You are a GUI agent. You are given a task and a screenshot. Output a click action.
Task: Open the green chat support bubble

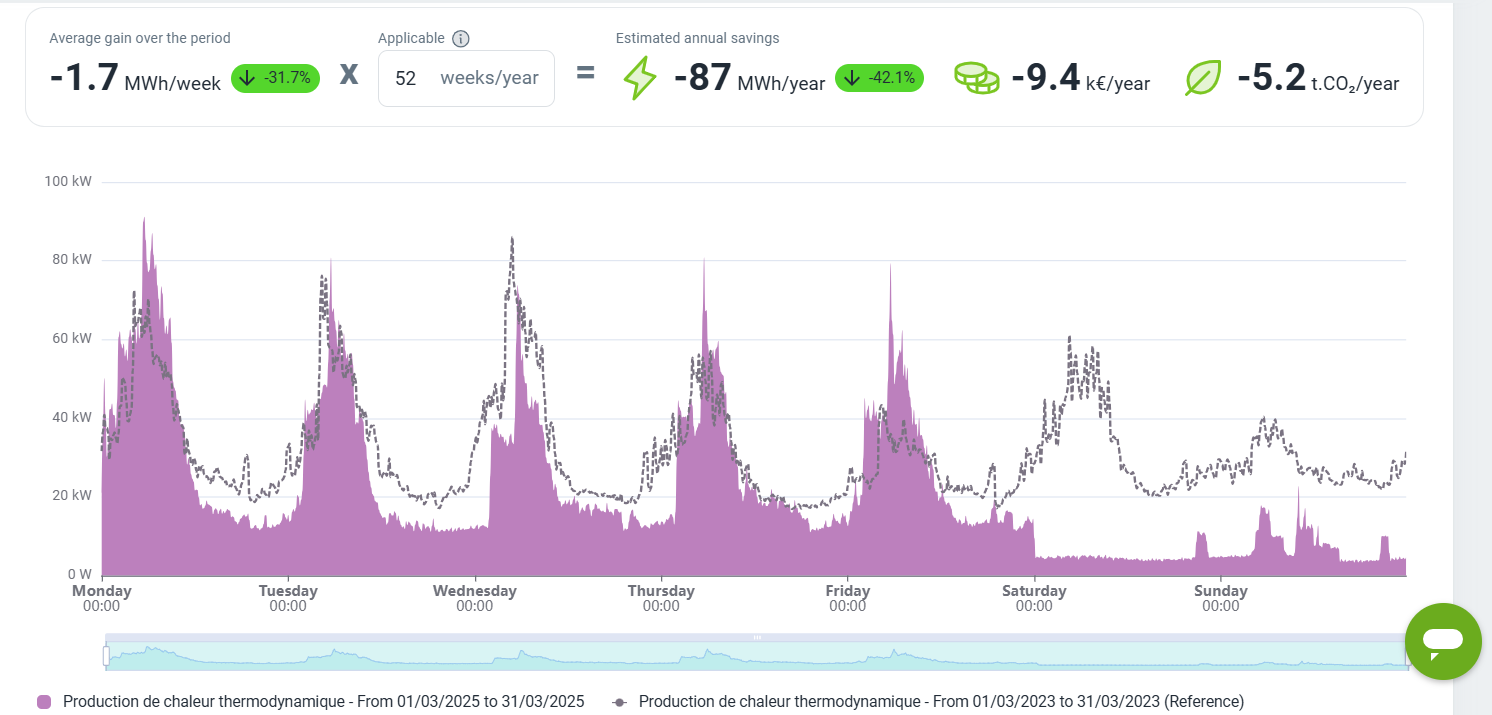[x=1443, y=641]
